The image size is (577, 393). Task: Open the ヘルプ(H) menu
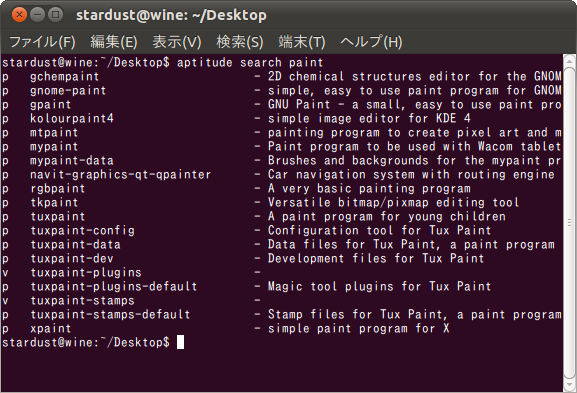(x=371, y=42)
